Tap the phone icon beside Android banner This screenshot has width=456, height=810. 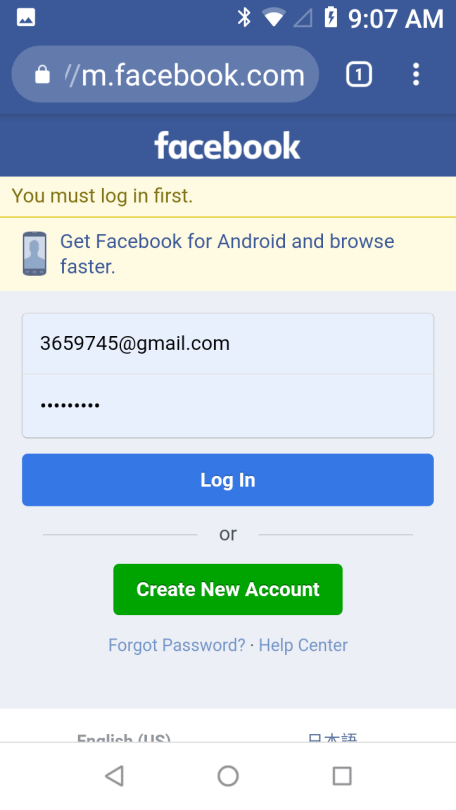click(x=35, y=254)
